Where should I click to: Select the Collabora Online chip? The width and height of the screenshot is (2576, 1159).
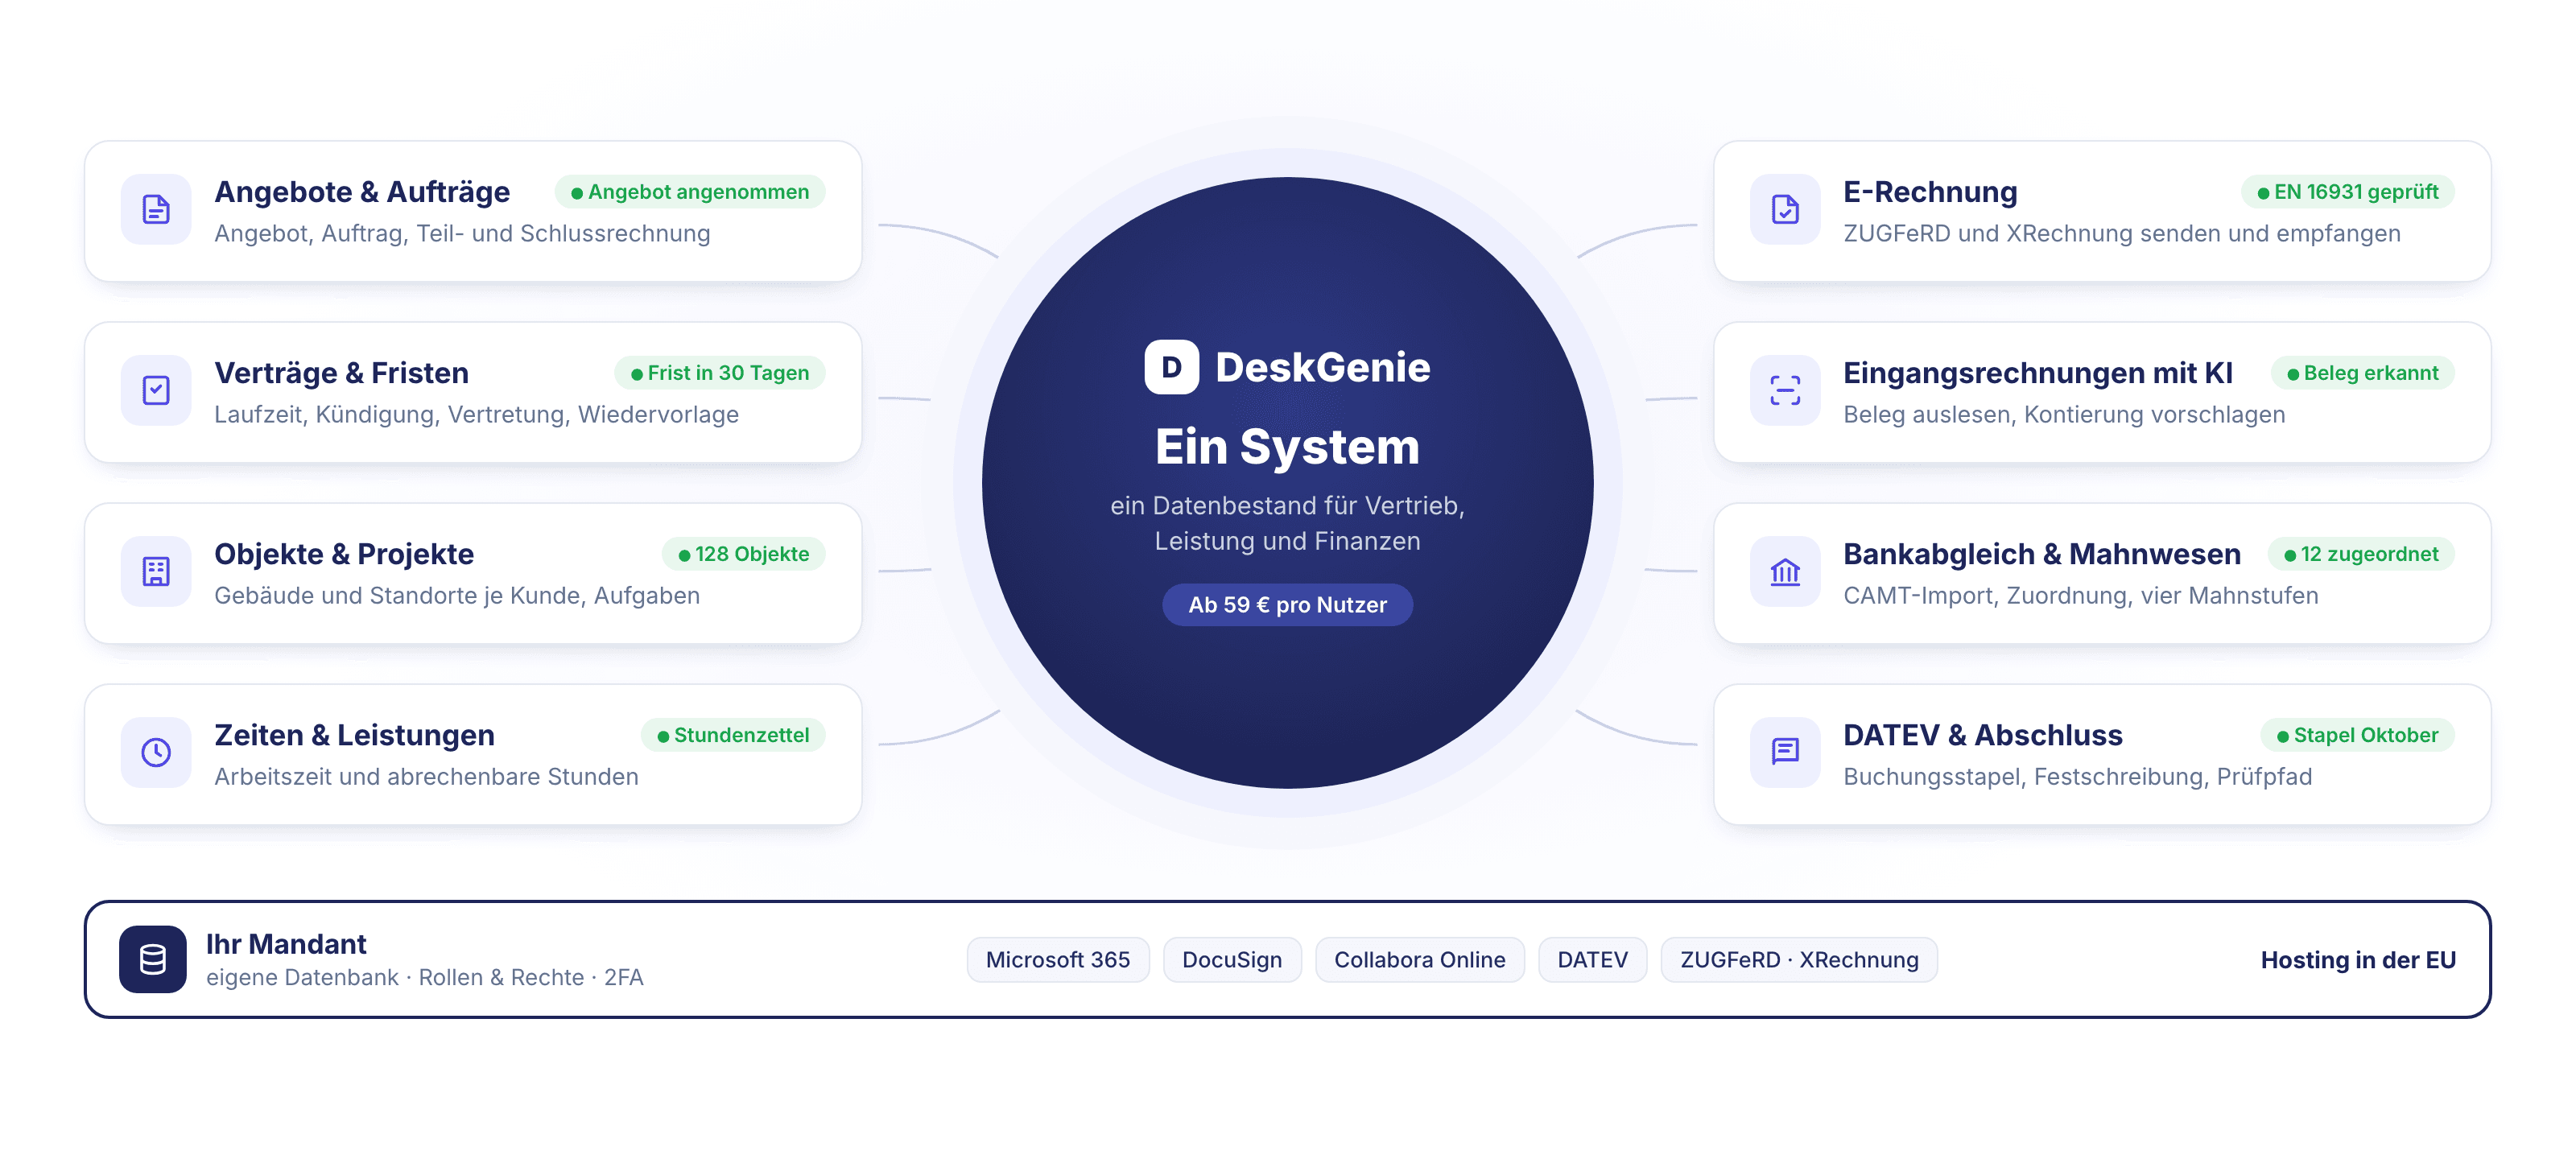[1419, 960]
